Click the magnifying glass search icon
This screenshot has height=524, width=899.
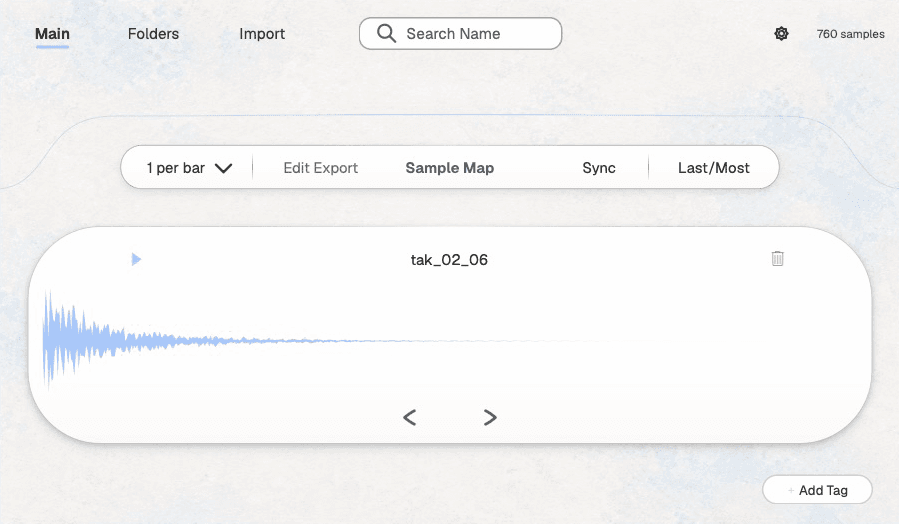coord(386,33)
